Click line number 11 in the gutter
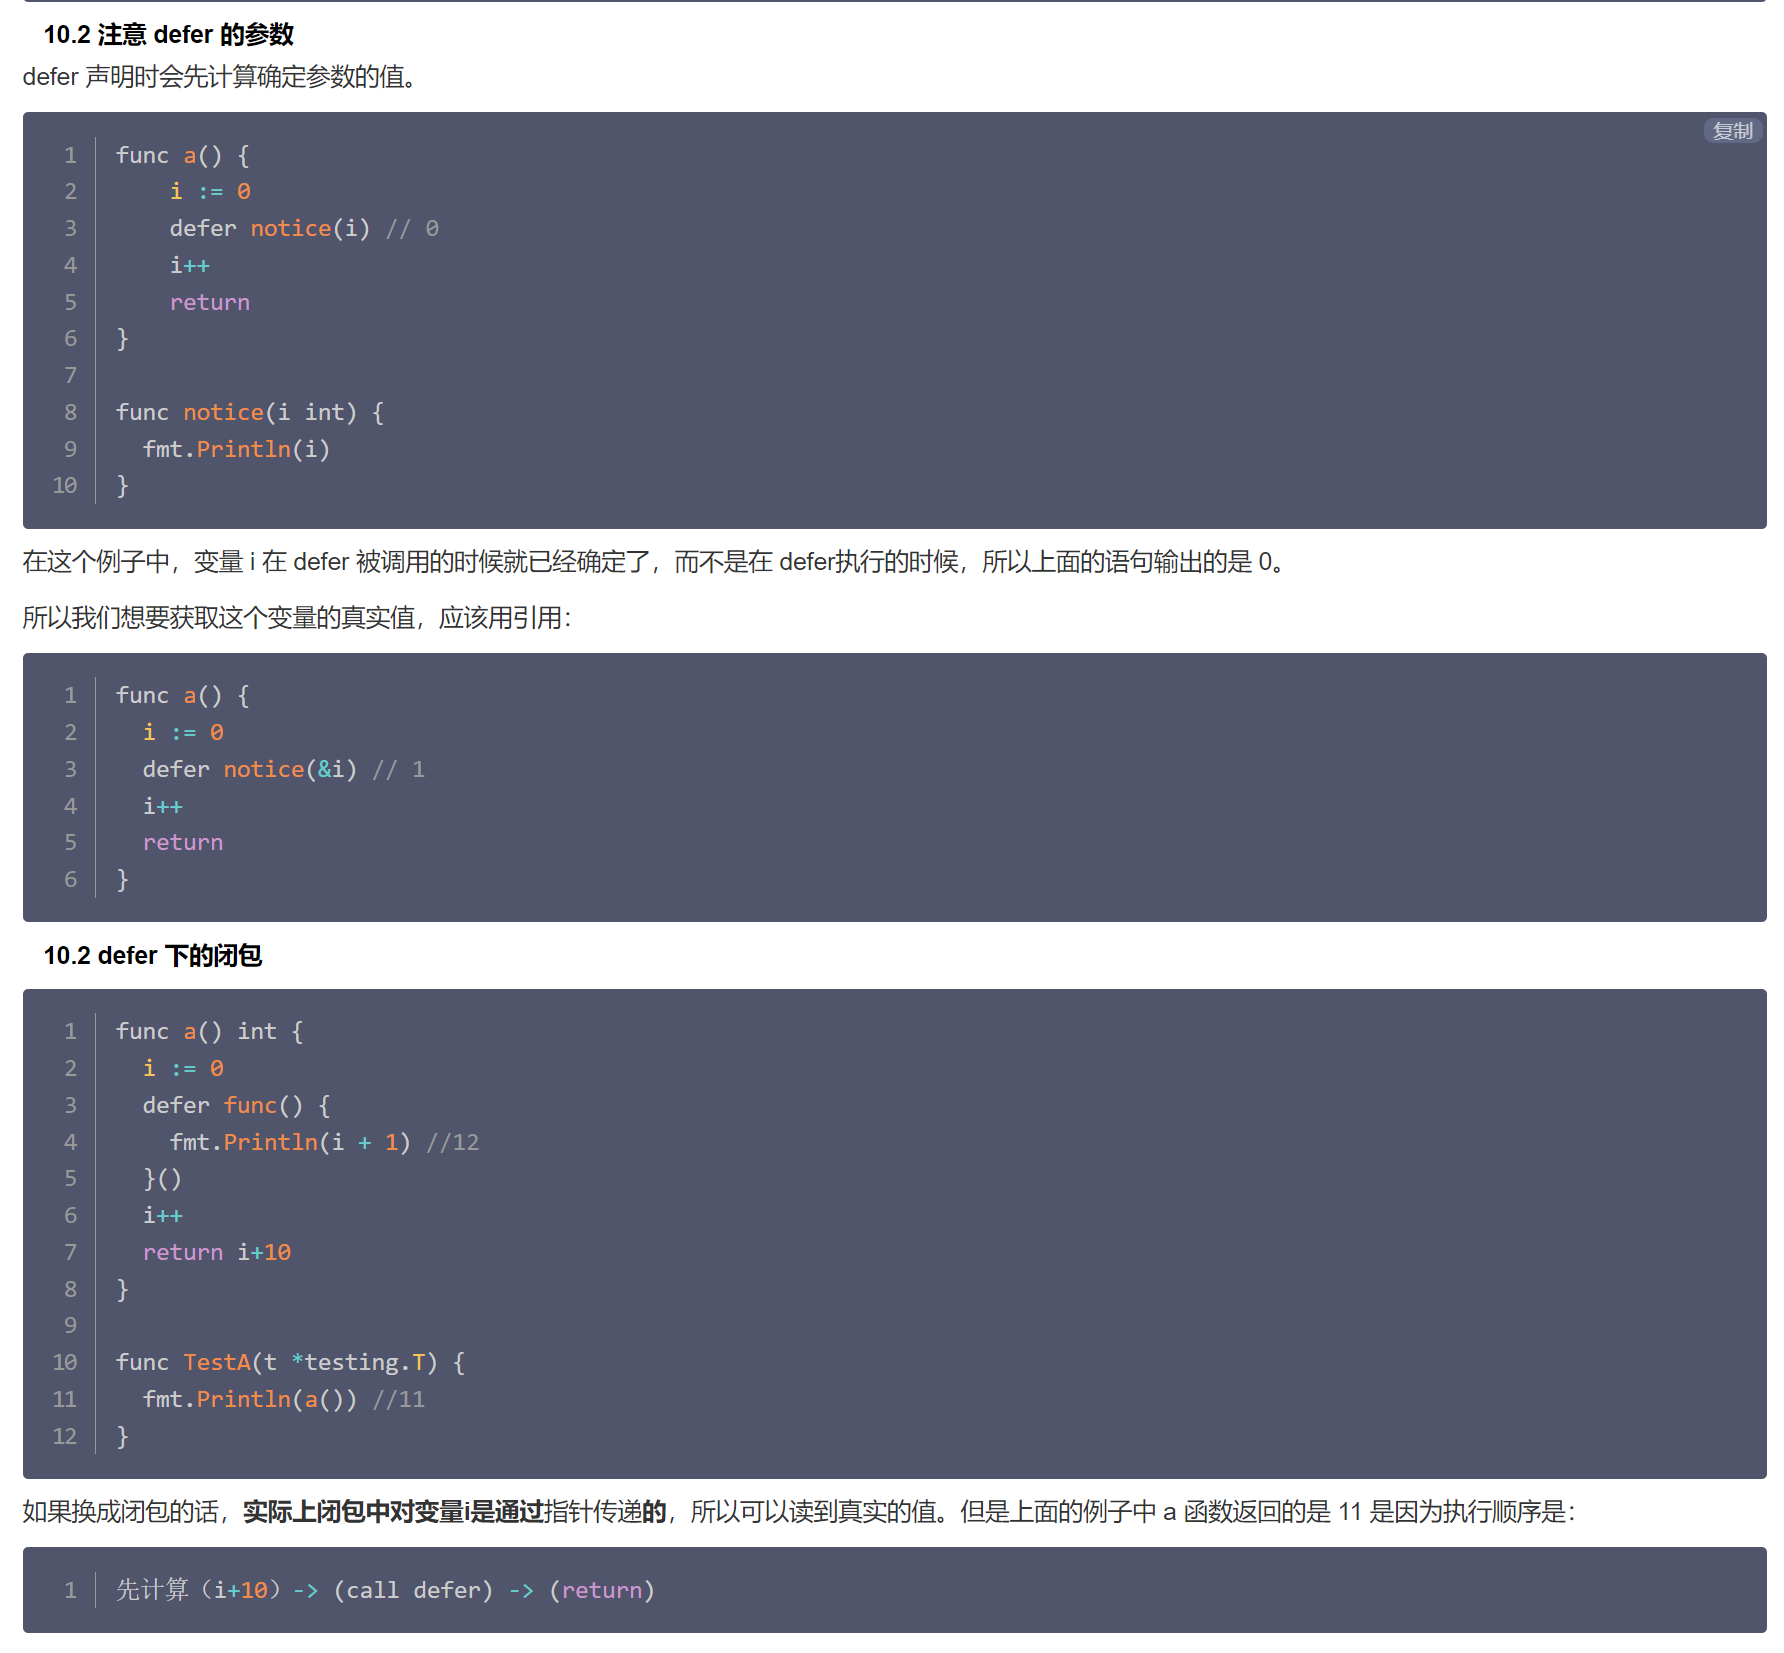 65,1399
